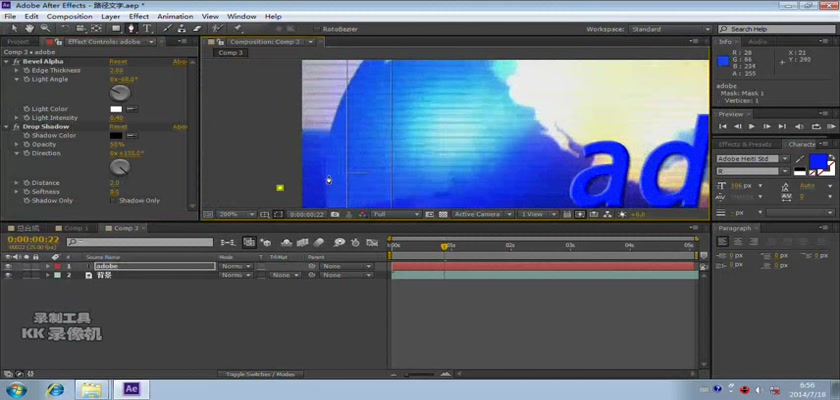Image resolution: width=840 pixels, height=400 pixels.
Task: Collapse the Bevel Alpha effect group
Action: tap(6, 62)
